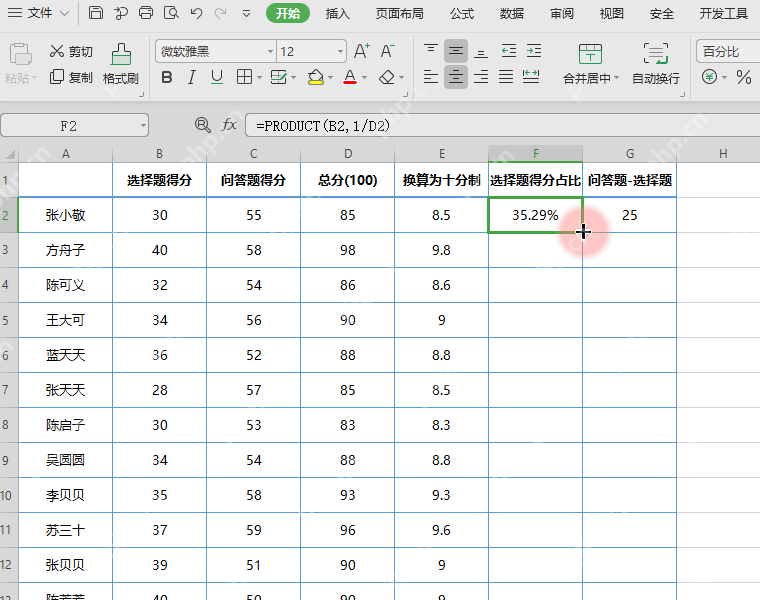
Task: Click the distributed alignment icon
Action: [x=531, y=77]
